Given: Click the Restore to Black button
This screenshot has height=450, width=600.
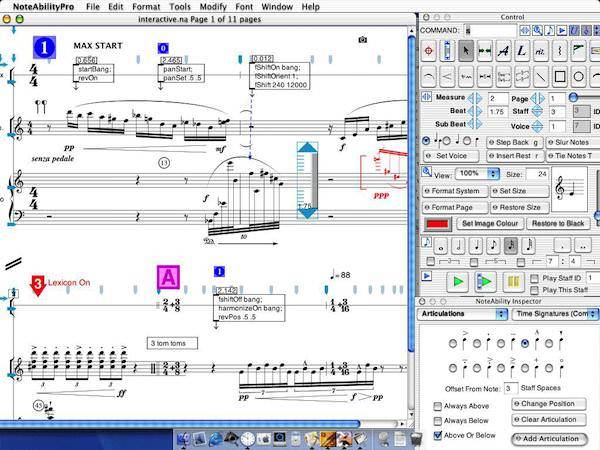Looking at the screenshot, I should pyautogui.click(x=560, y=223).
